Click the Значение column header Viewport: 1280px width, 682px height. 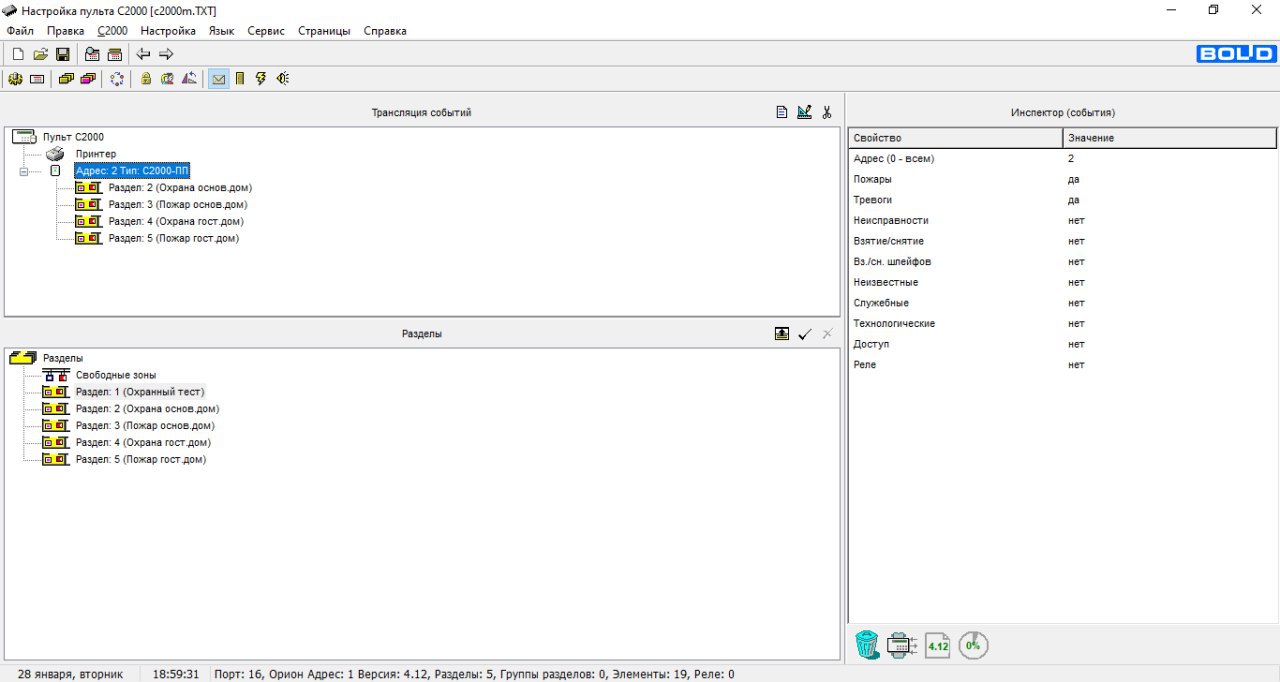click(x=1169, y=138)
